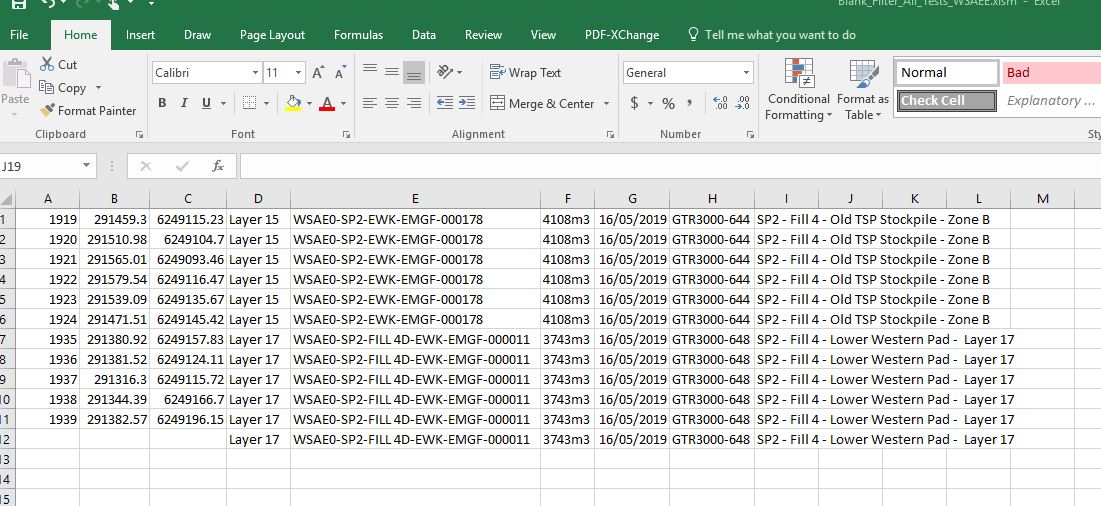Select row 12 header

(6, 439)
